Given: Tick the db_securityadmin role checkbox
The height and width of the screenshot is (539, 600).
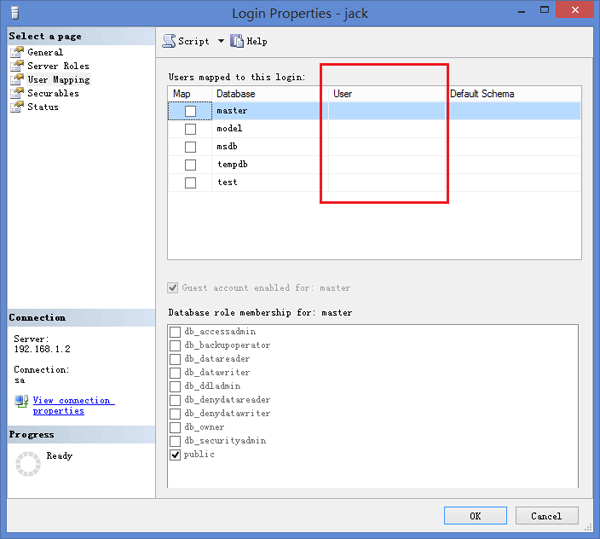Looking at the screenshot, I should click(x=175, y=441).
